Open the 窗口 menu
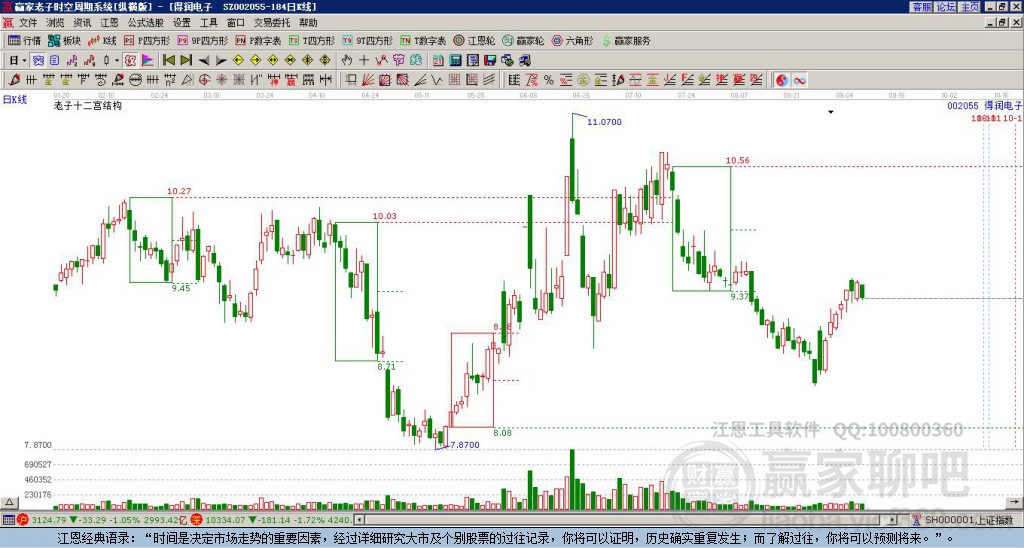Image resolution: width=1024 pixels, height=548 pixels. 236,23
